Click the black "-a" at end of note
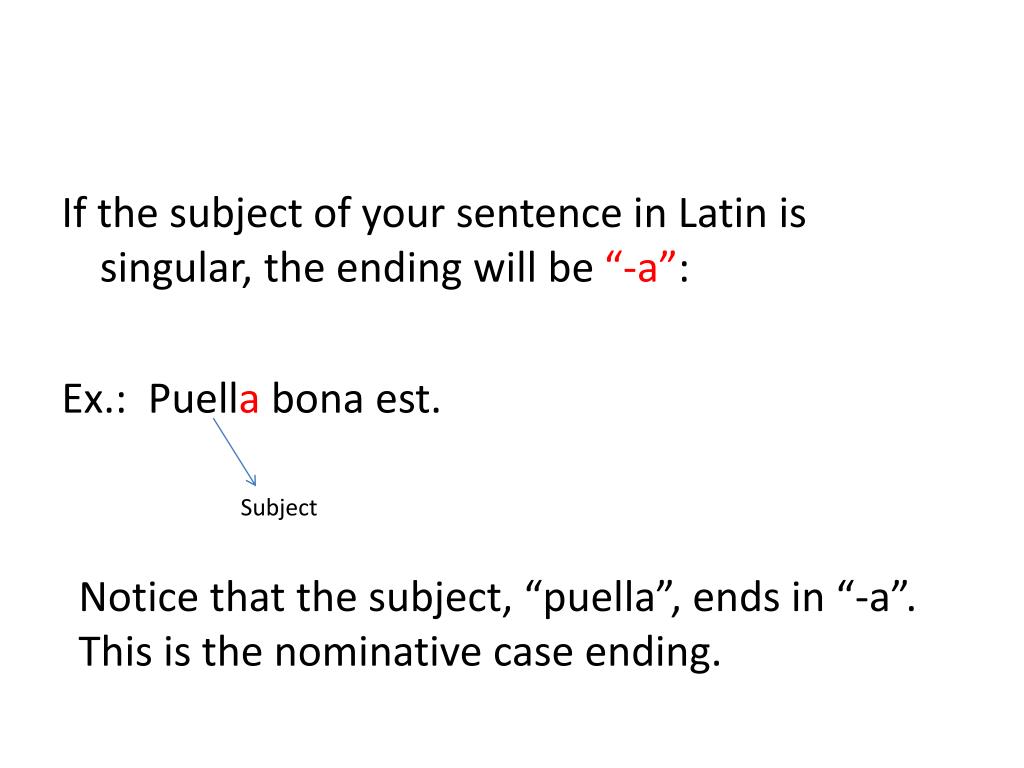The height and width of the screenshot is (768, 1024). [873, 596]
